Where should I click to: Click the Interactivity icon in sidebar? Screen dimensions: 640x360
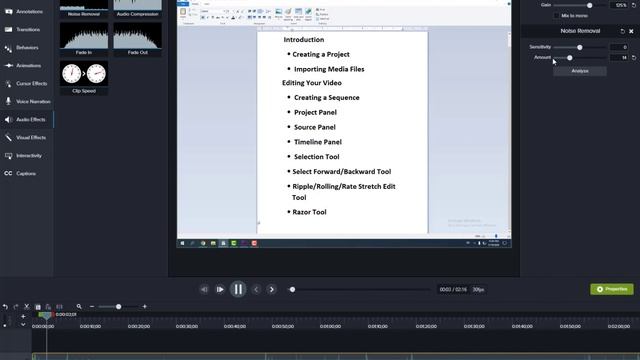[8, 156]
